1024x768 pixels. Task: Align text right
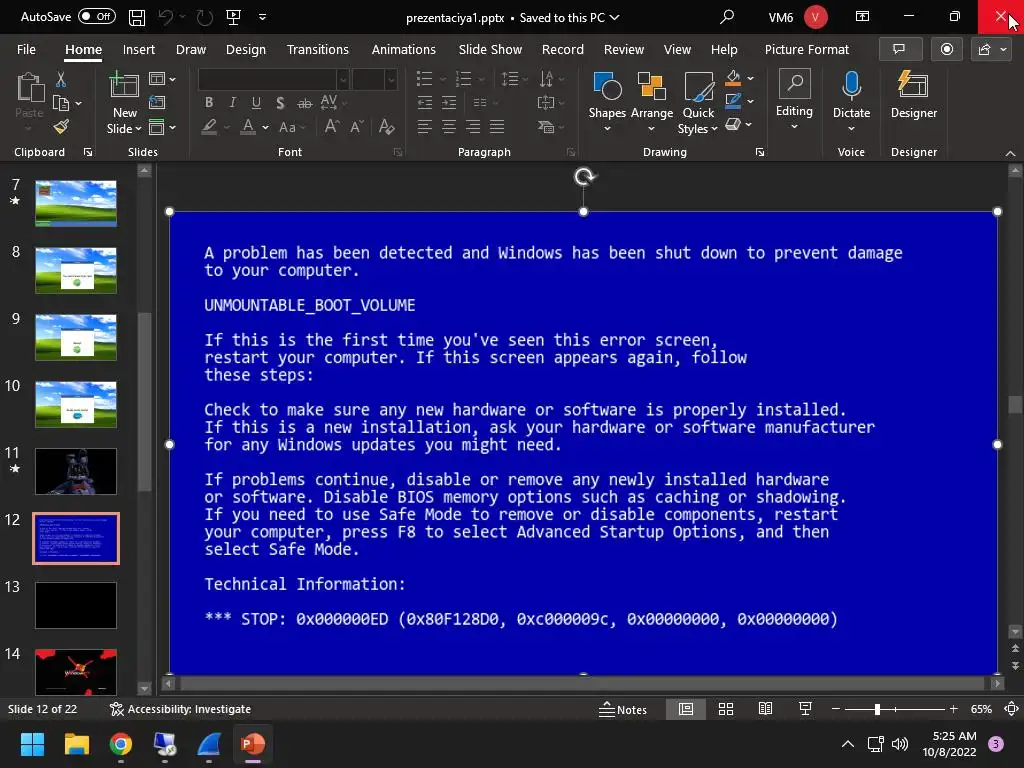click(x=473, y=127)
